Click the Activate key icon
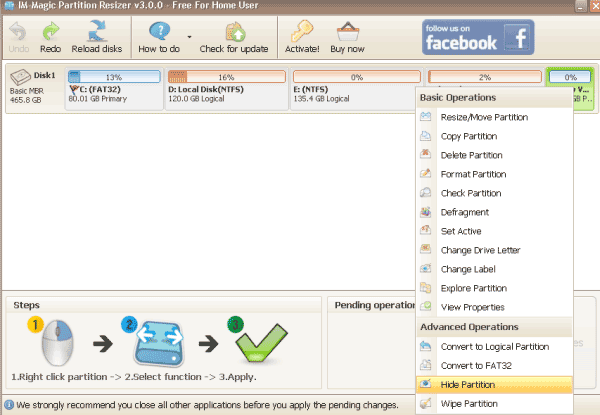This screenshot has height=415, width=600. point(302,31)
